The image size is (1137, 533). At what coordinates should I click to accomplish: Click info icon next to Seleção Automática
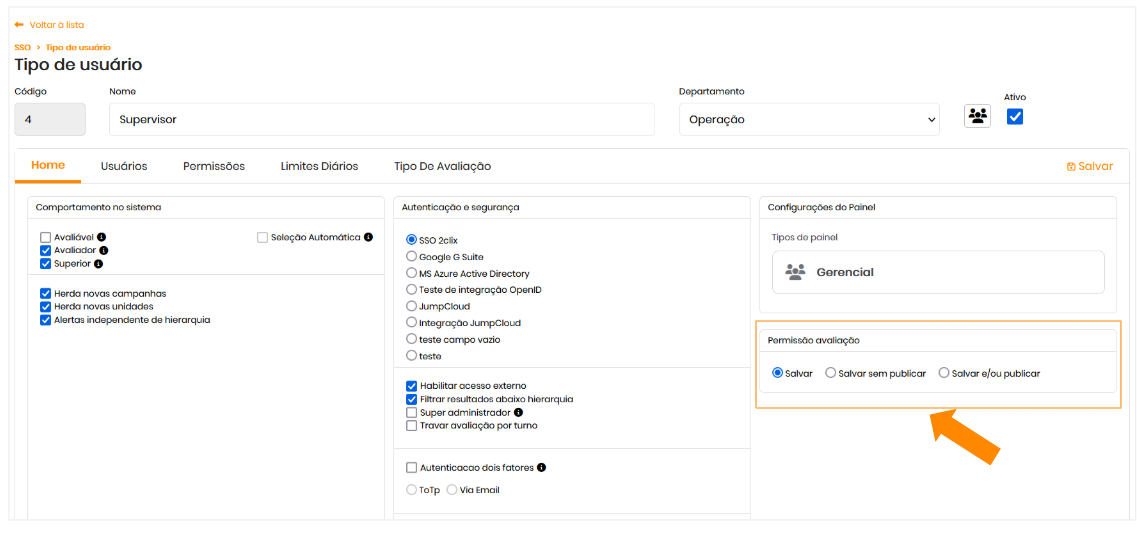[x=368, y=237]
